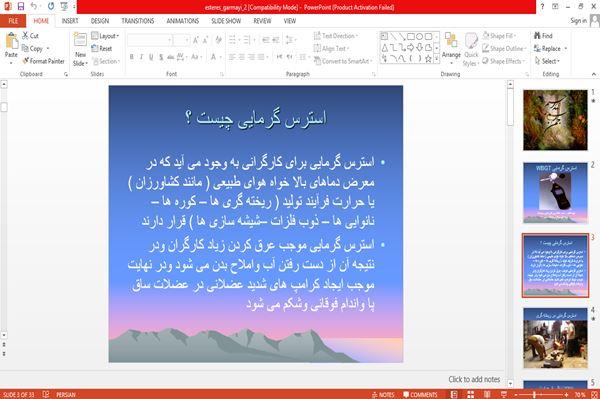Select the rectangle shape in shapes gallery

411,36
